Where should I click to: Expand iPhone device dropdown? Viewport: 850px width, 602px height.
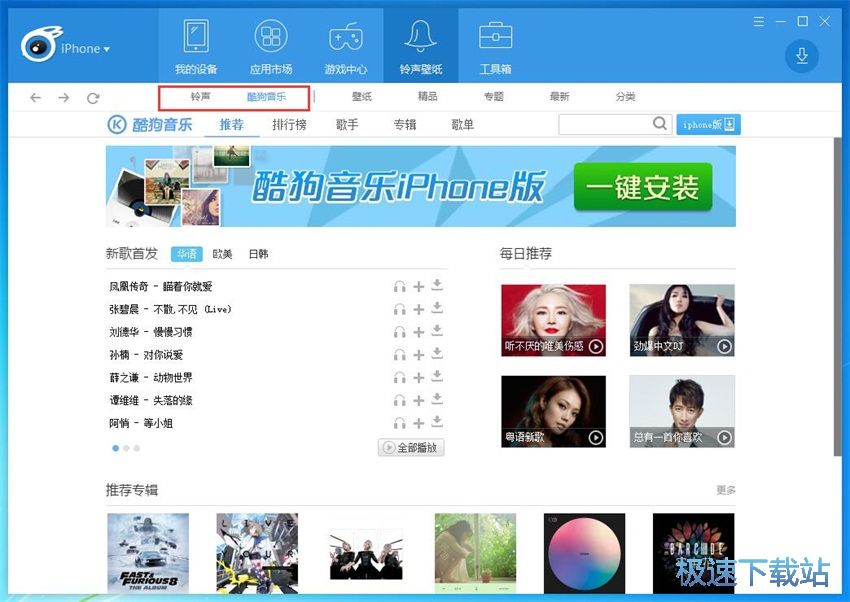pos(85,49)
